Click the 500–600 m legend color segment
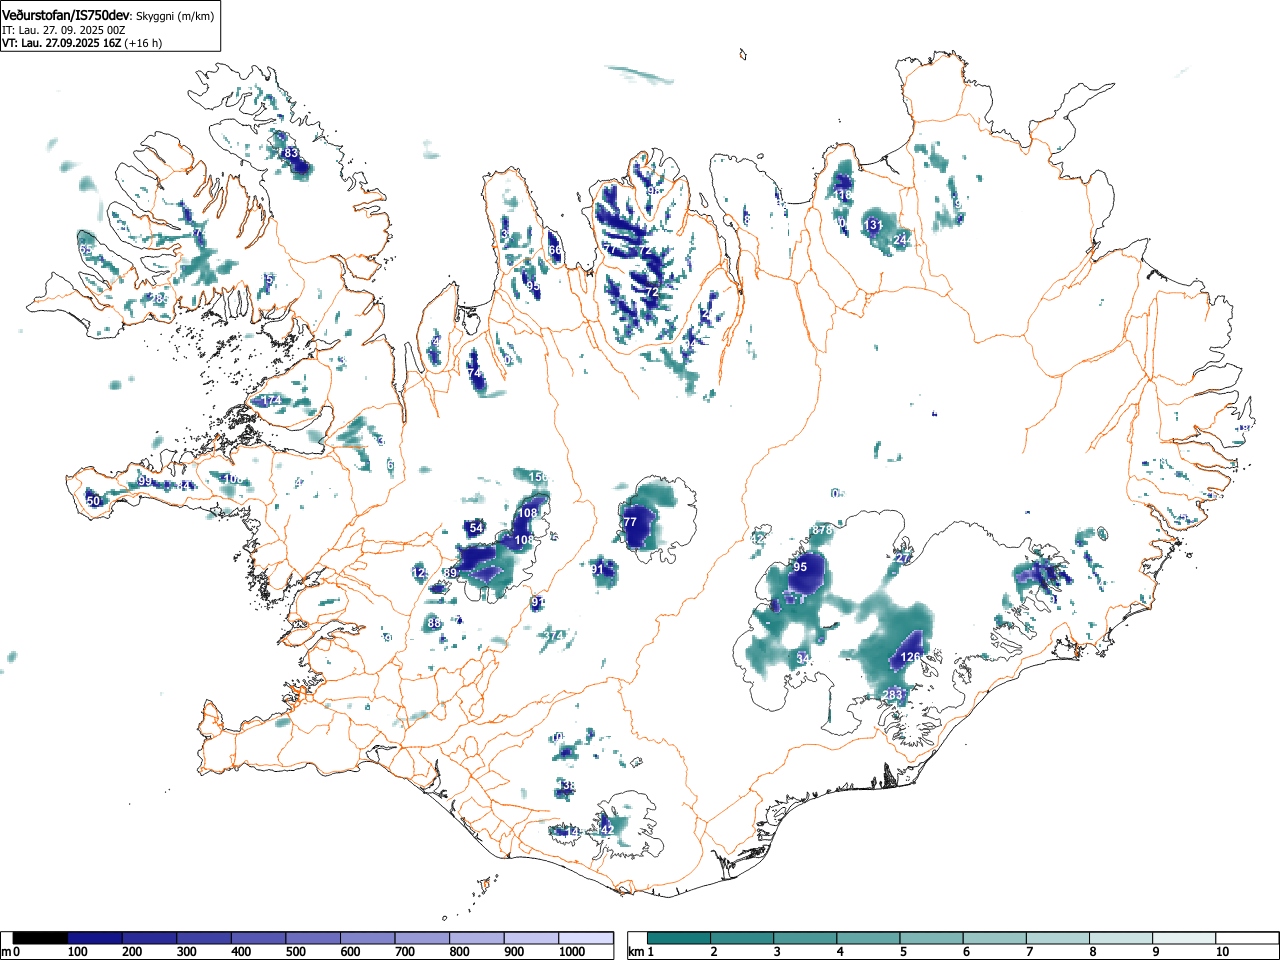 point(313,938)
